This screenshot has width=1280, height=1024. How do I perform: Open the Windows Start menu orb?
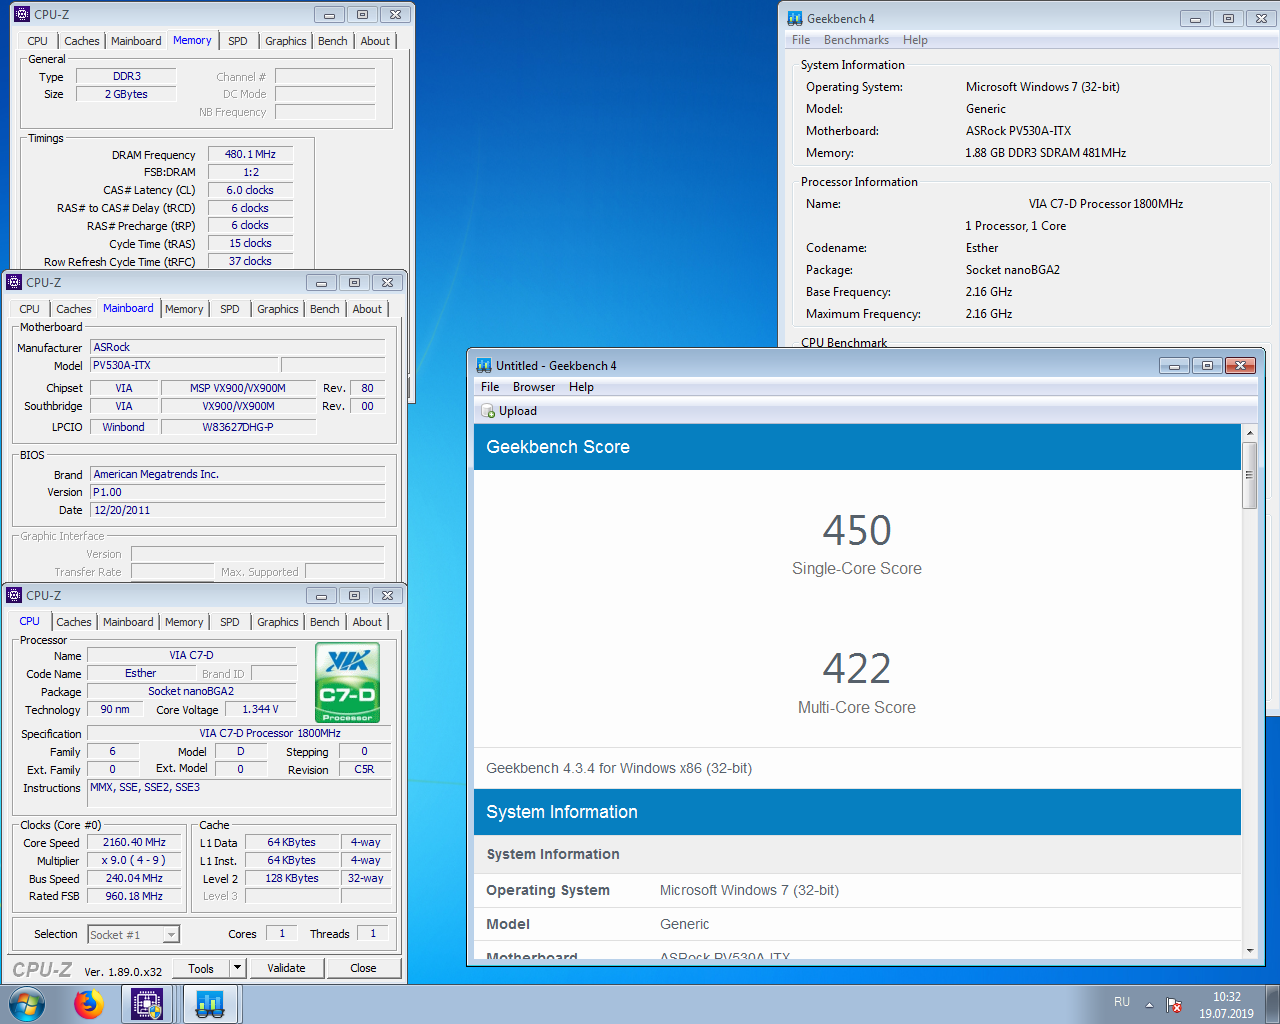point(27,1004)
